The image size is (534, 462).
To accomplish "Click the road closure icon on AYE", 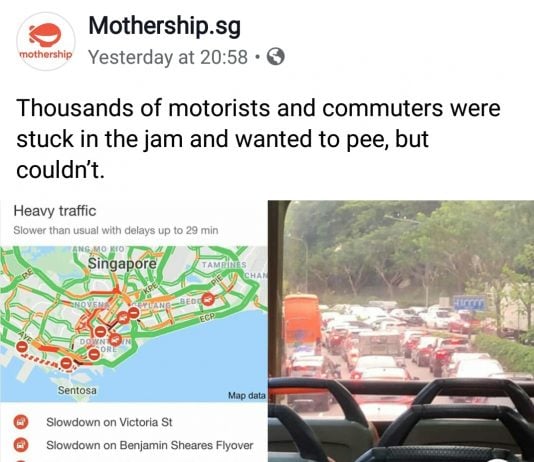I will [22, 347].
